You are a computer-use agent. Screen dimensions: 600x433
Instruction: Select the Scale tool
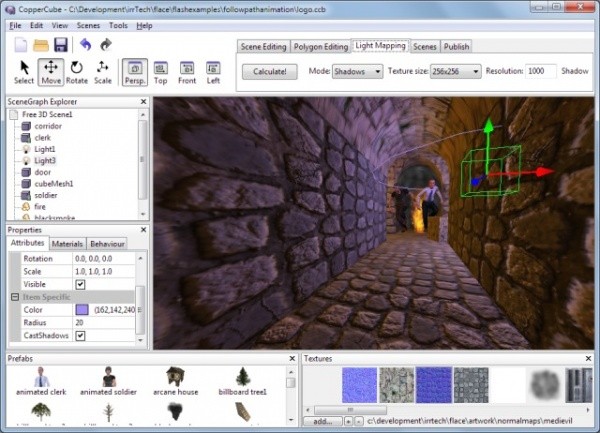[103, 72]
